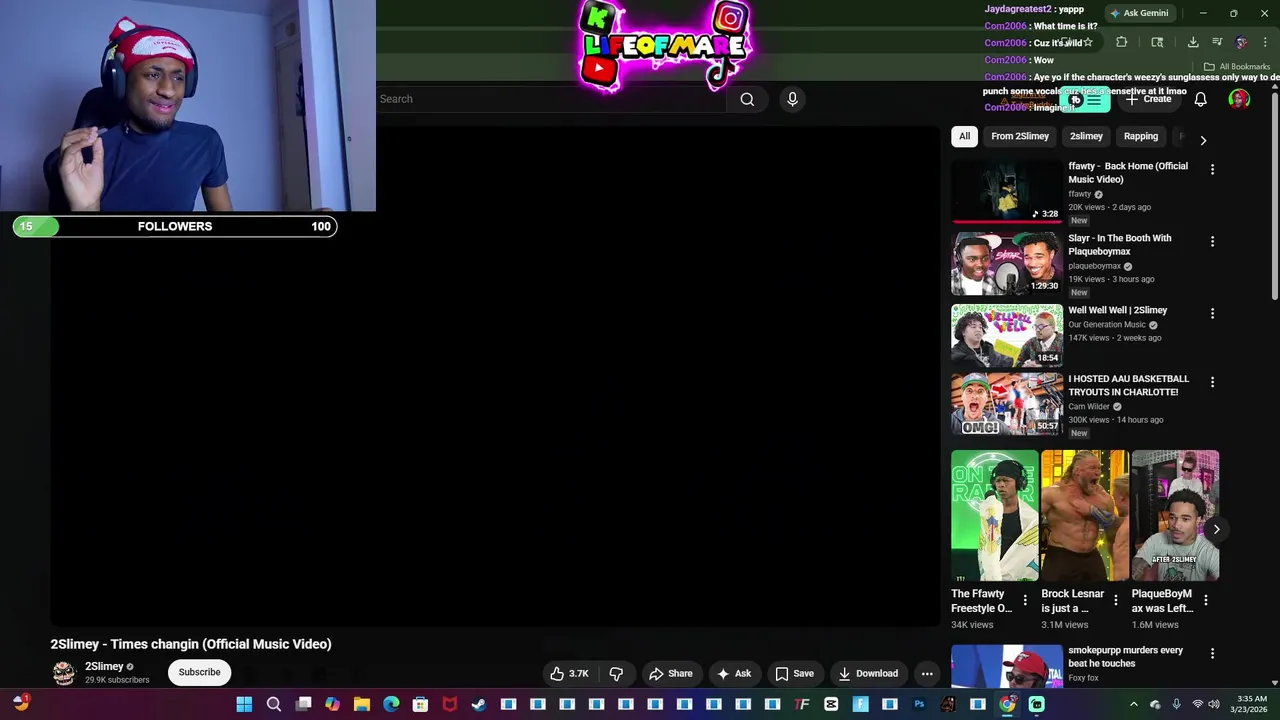Viewport: 1280px width, 720px height.
Task: Share the video
Action: [x=671, y=674]
